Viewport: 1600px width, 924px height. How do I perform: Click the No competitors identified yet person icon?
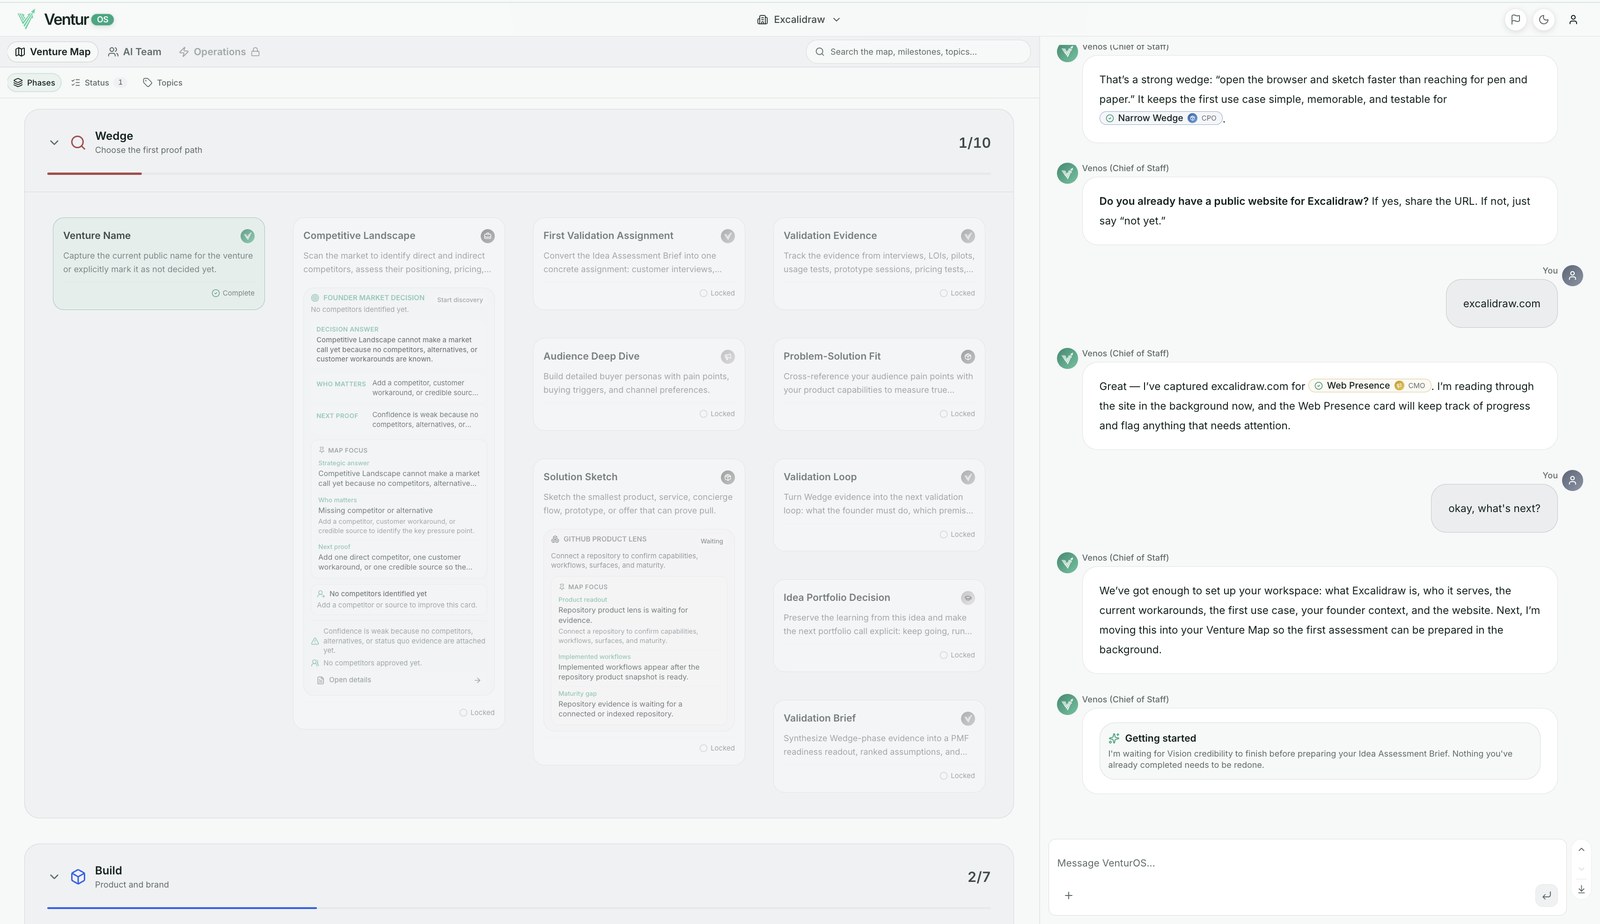321,594
